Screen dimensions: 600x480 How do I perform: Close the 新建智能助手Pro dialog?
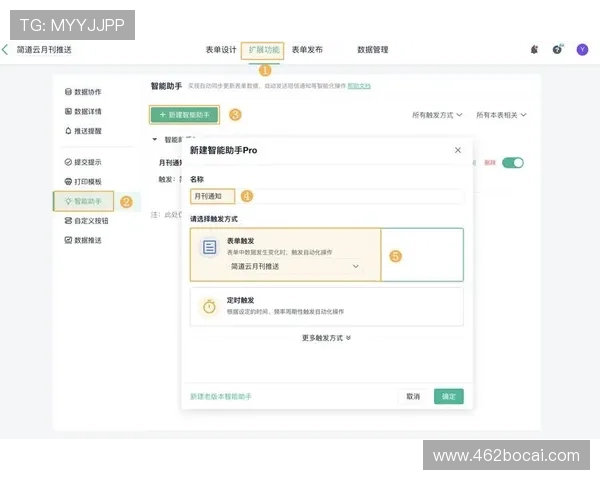[458, 150]
